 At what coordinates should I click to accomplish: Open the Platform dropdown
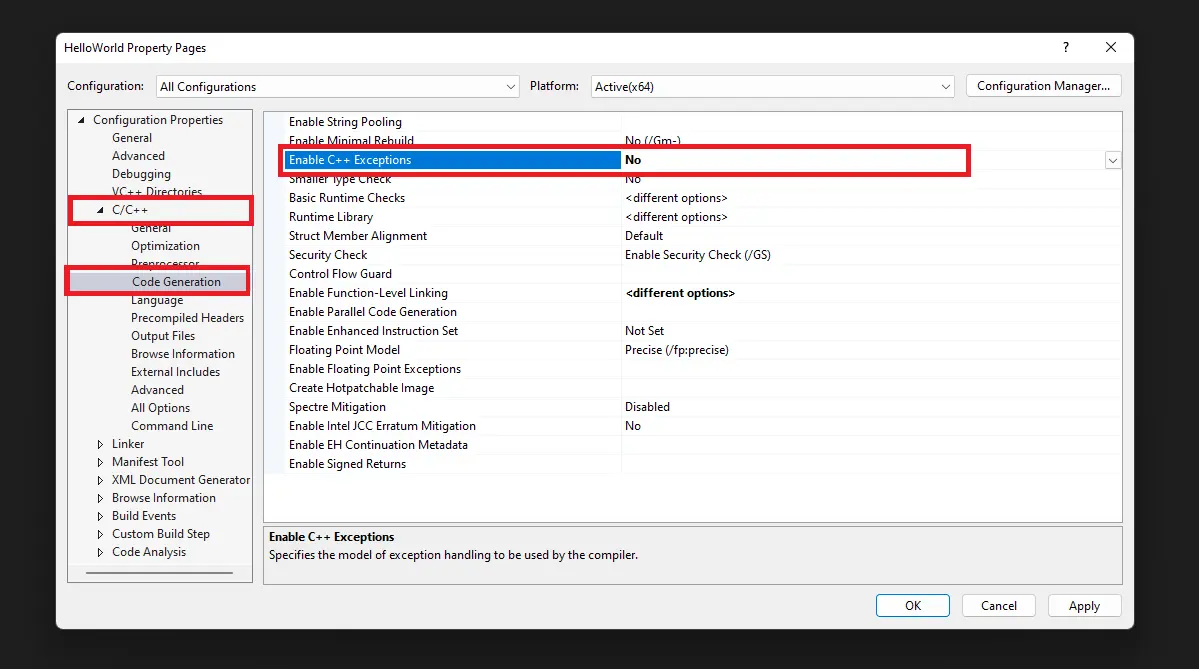(x=772, y=86)
